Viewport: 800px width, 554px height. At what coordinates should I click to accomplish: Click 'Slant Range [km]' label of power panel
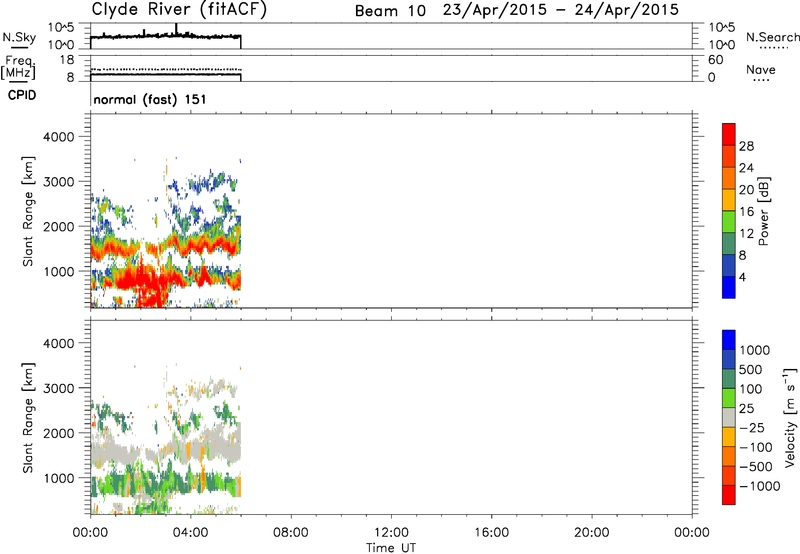[28, 211]
